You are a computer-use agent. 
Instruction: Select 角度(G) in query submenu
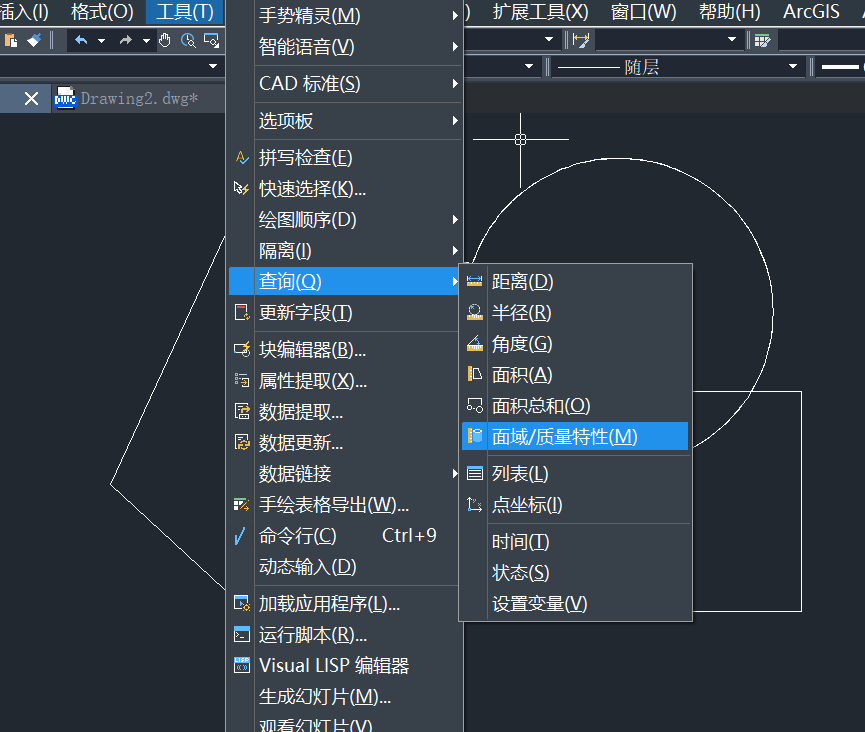575,344
